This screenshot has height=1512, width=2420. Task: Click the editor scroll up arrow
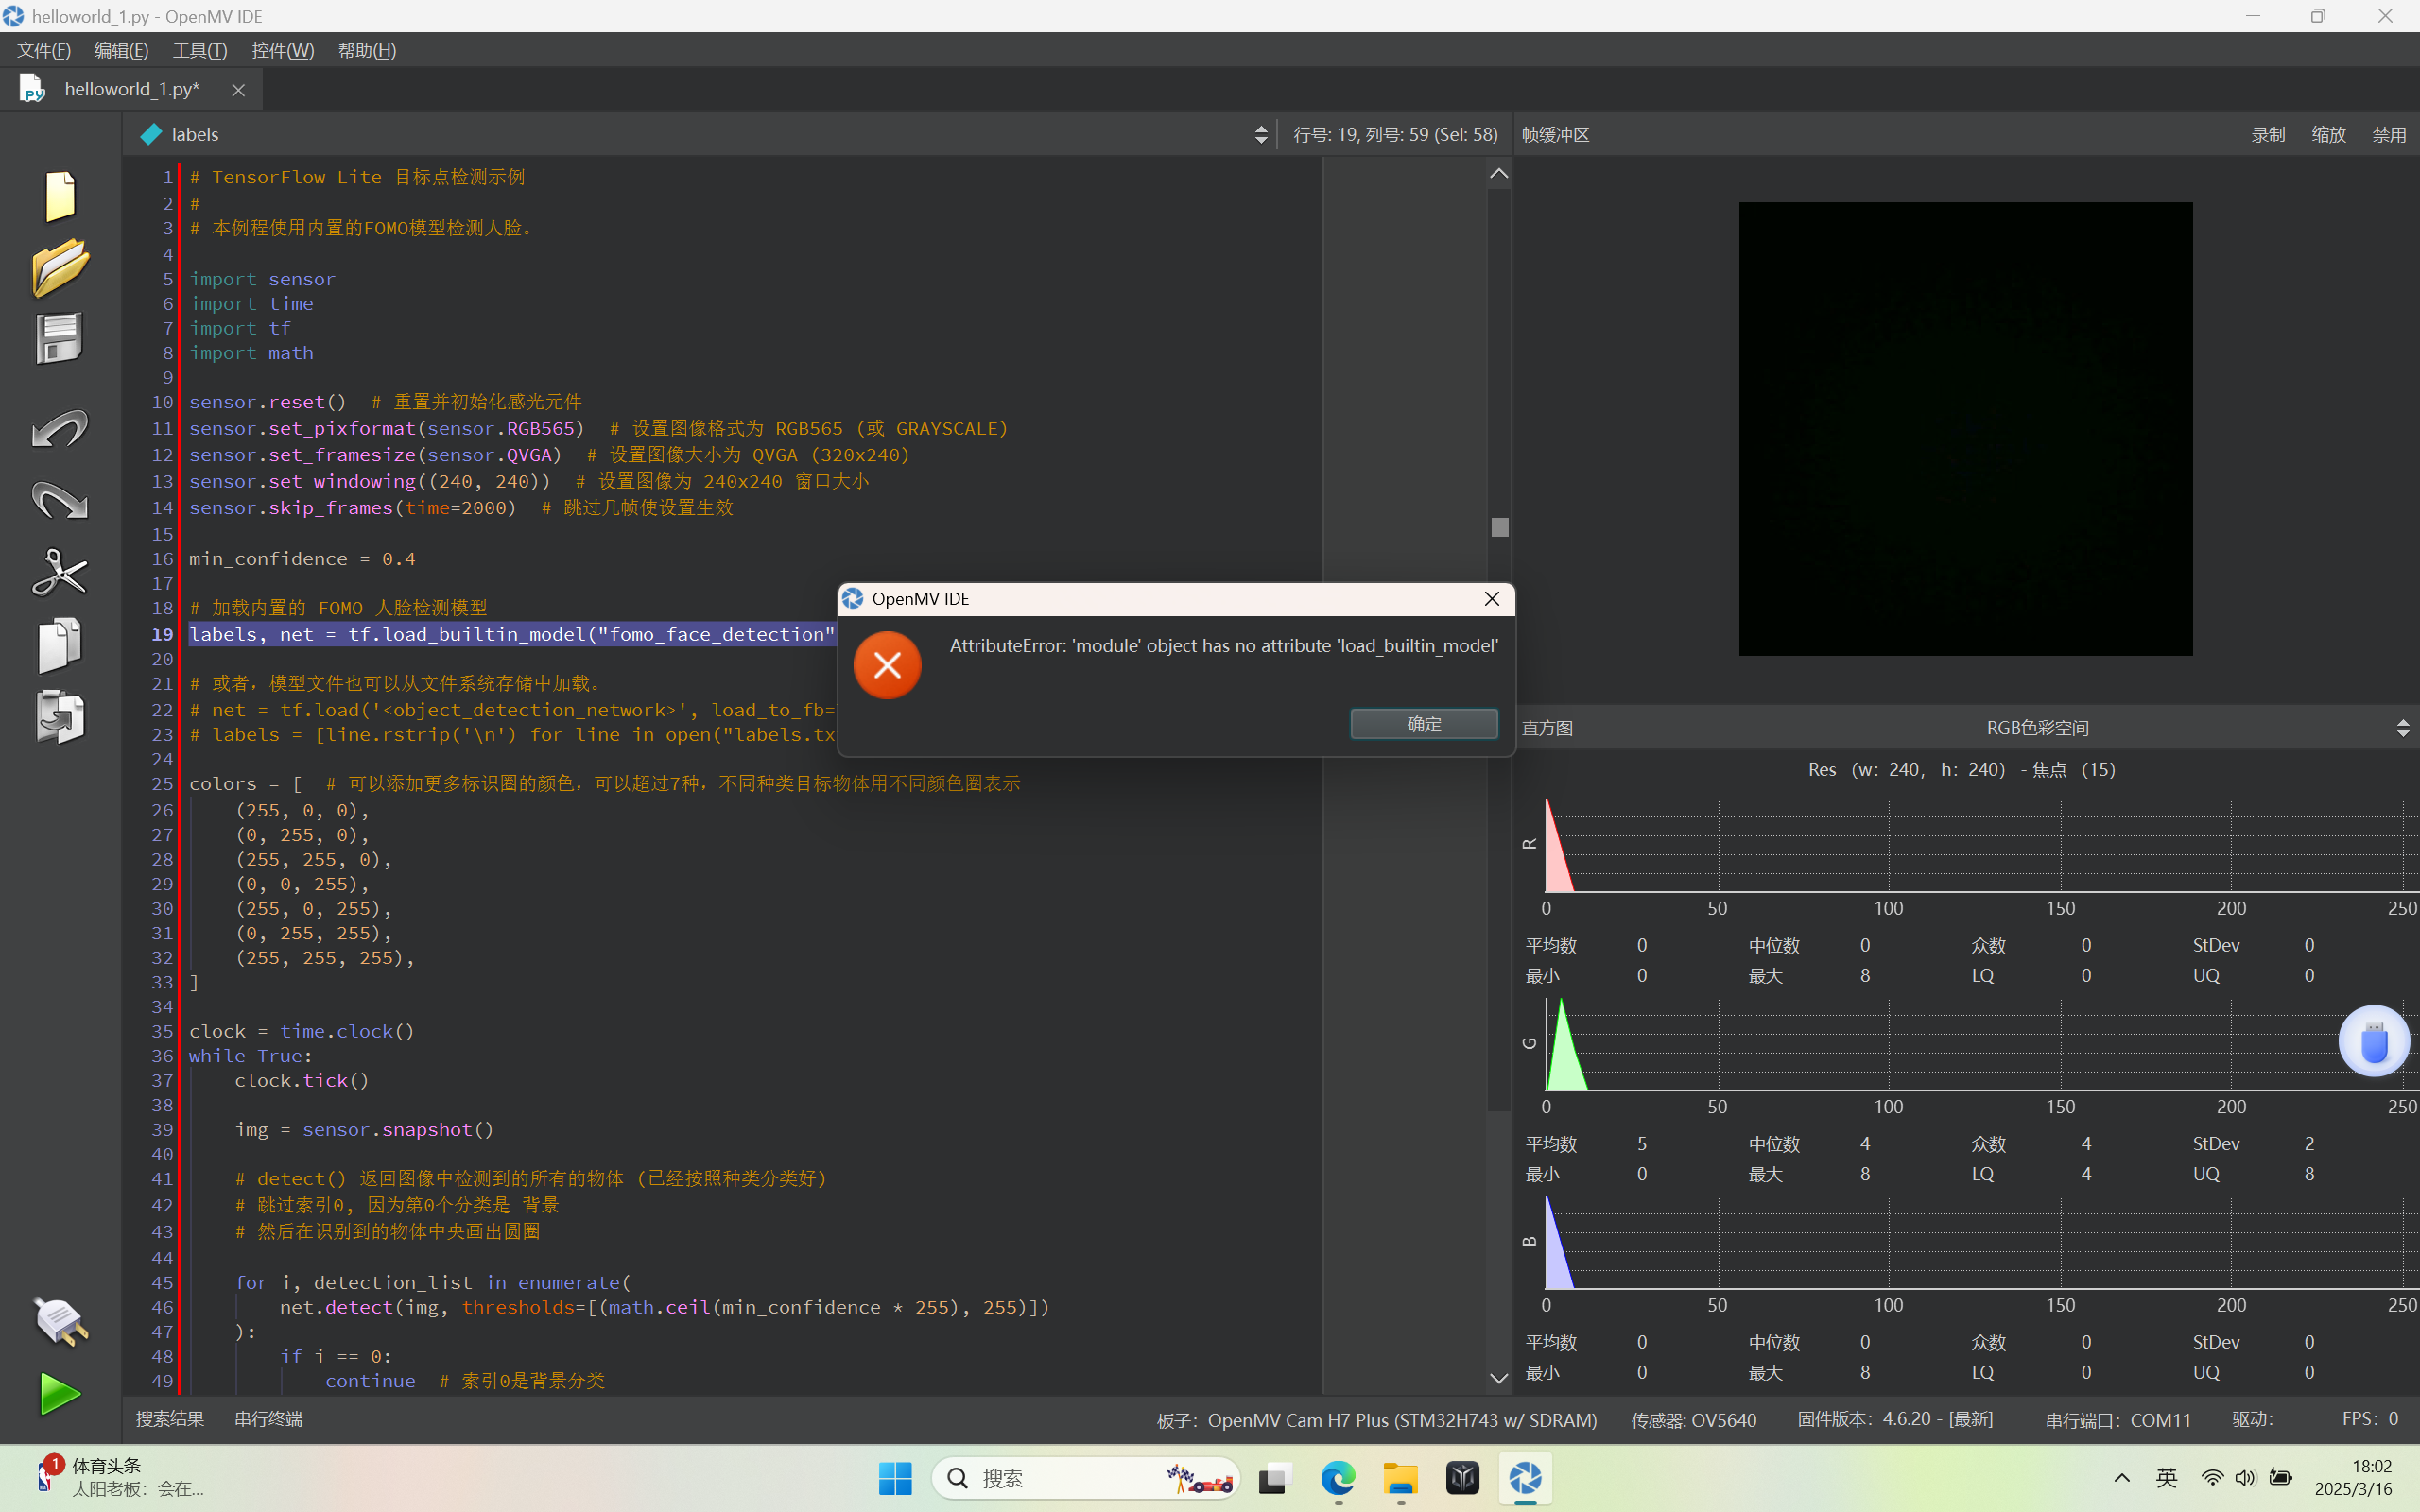point(1499,173)
